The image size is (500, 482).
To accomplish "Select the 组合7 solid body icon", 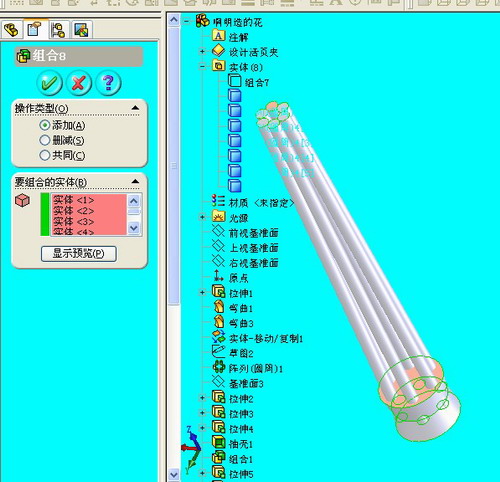I will pos(235,81).
